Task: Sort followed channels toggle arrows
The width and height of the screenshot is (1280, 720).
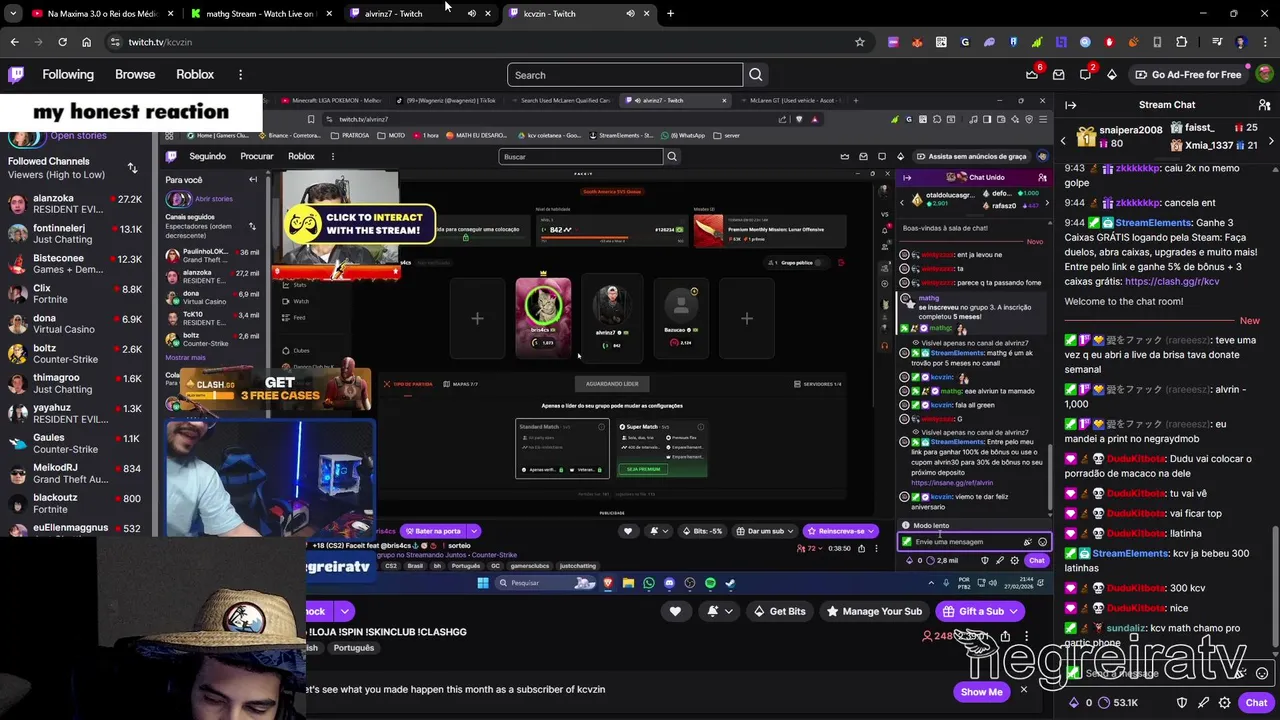Action: (132, 168)
